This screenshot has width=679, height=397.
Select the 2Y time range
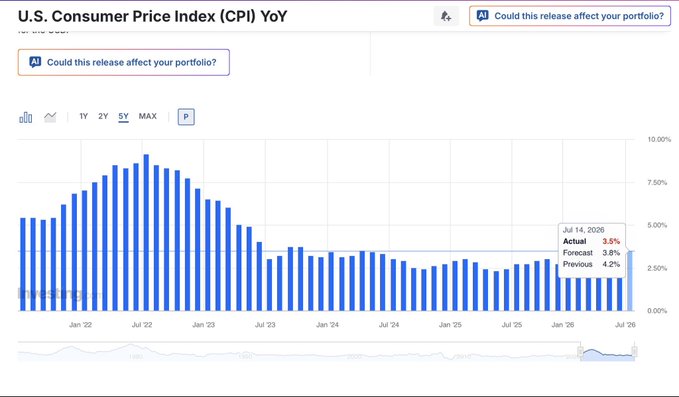103,116
